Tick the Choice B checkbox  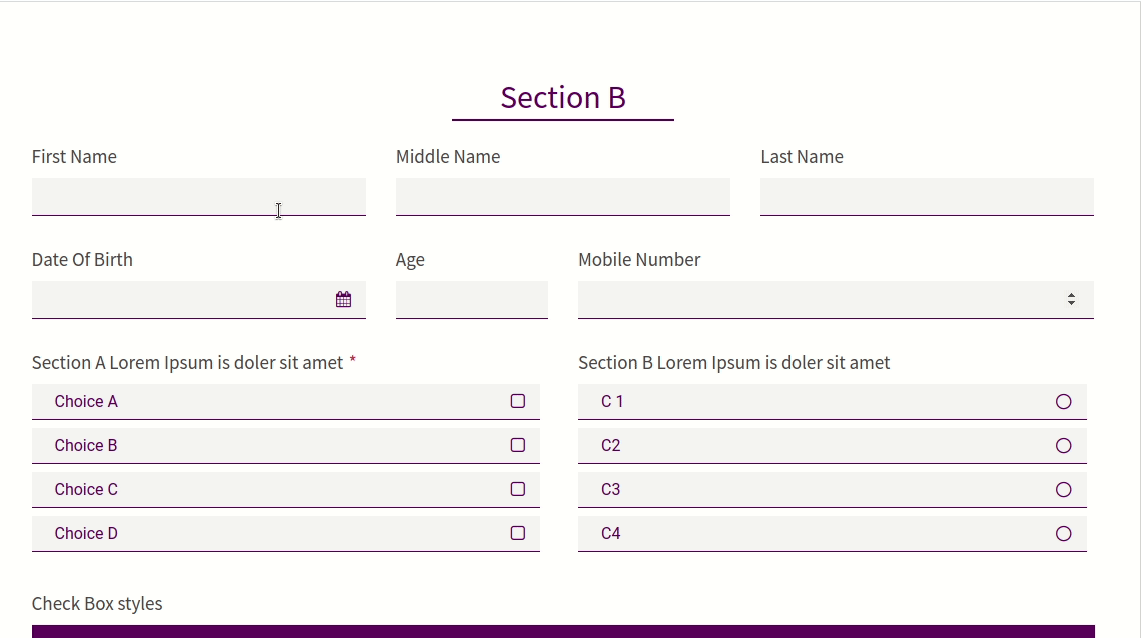pyautogui.click(x=517, y=445)
